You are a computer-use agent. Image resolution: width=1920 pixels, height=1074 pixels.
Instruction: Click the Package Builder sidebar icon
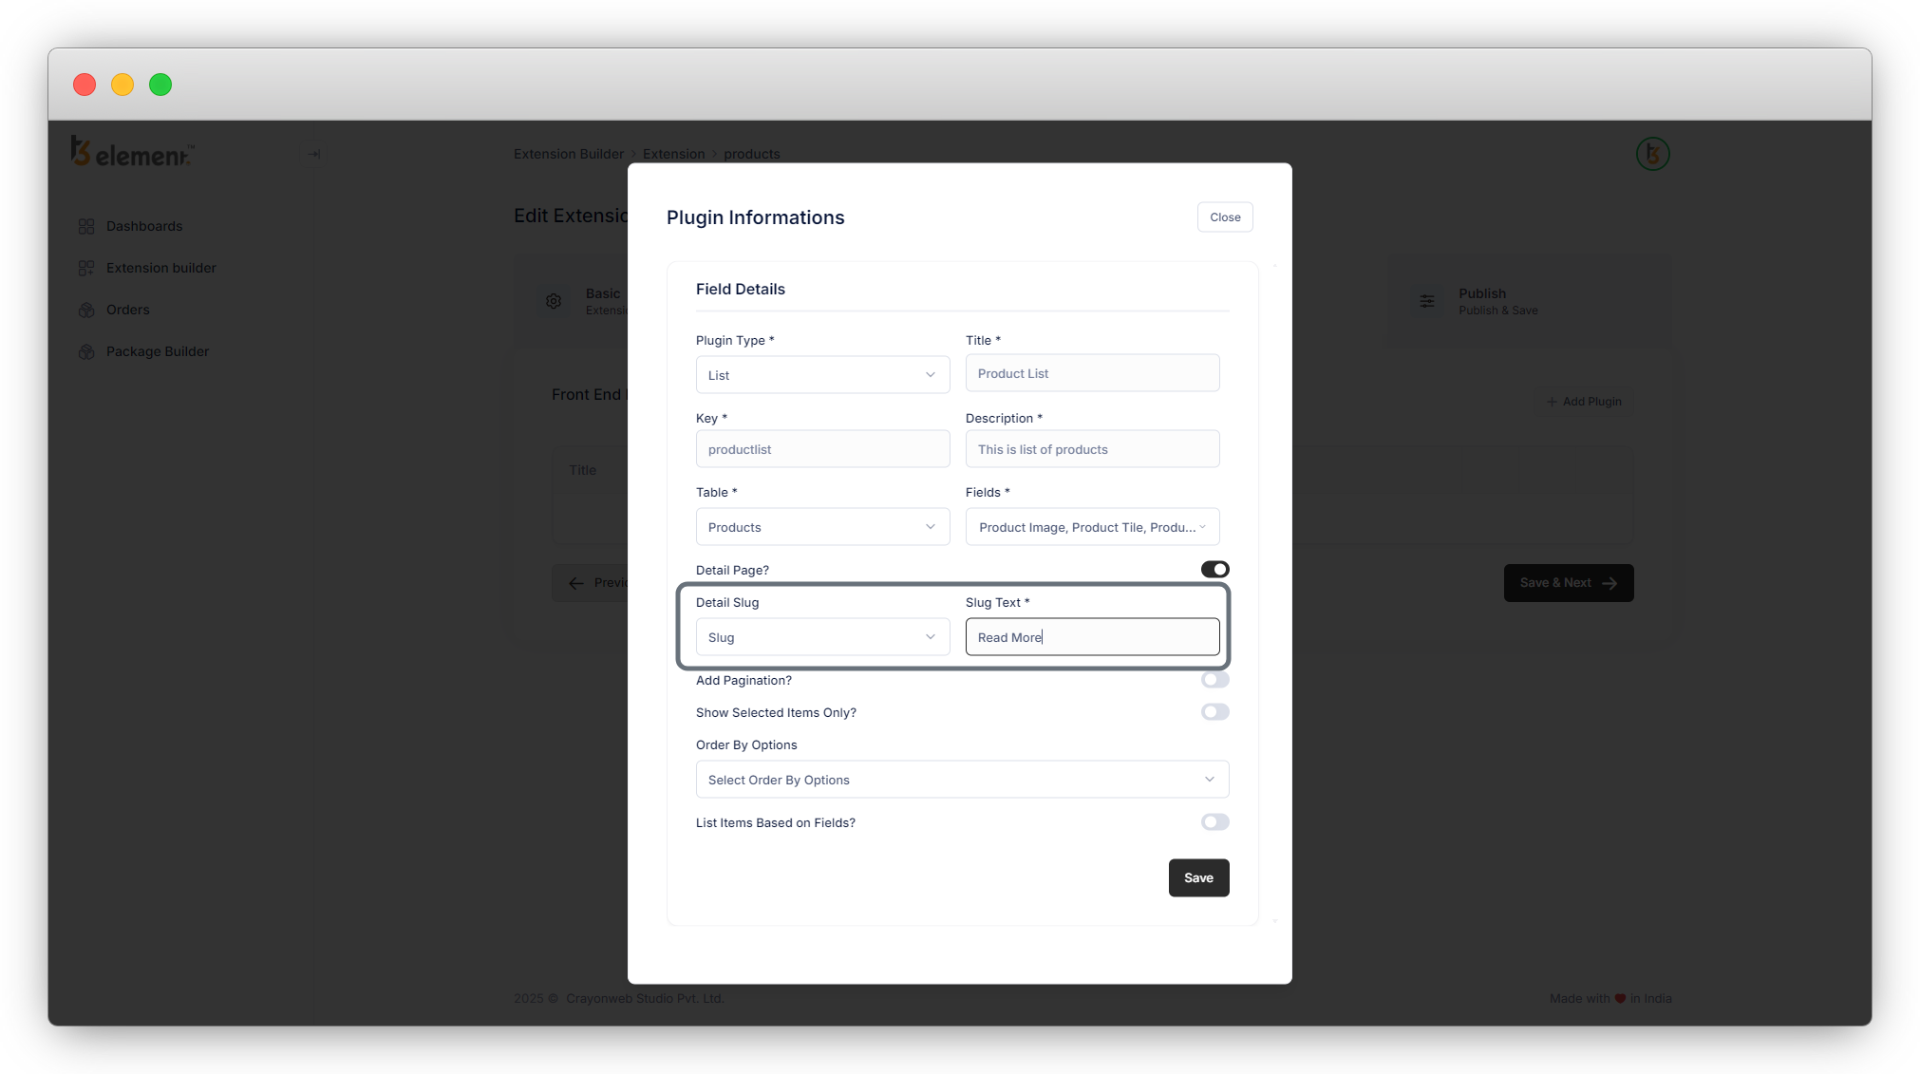click(x=86, y=352)
